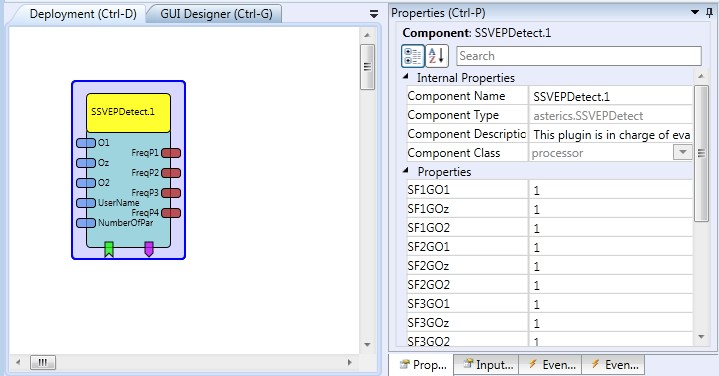Image resolution: width=719 pixels, height=376 pixels.
Task: Click the canvas vertical scrollbar thumb
Action: coord(367,67)
